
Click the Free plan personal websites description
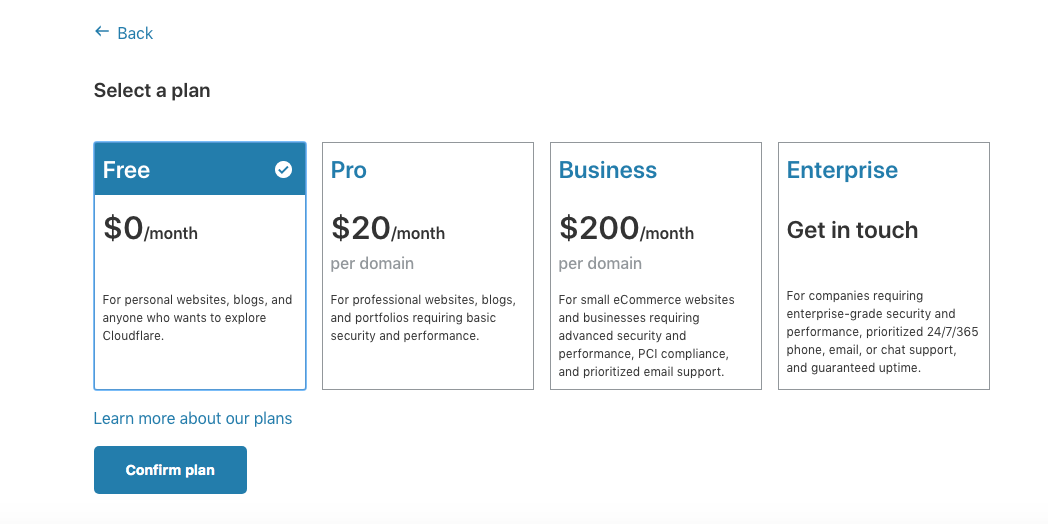click(x=198, y=317)
